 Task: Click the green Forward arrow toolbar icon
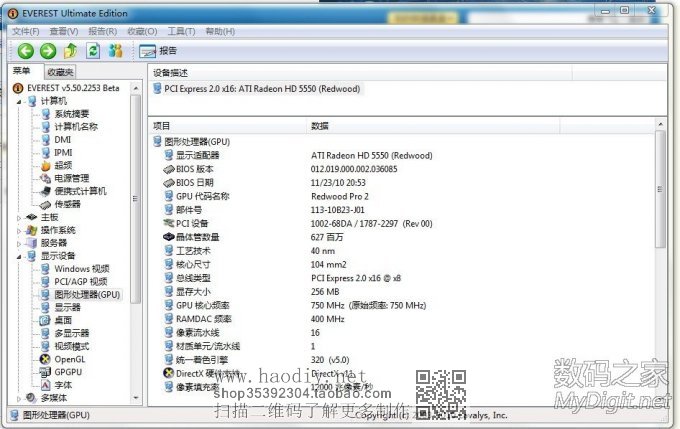(48, 51)
